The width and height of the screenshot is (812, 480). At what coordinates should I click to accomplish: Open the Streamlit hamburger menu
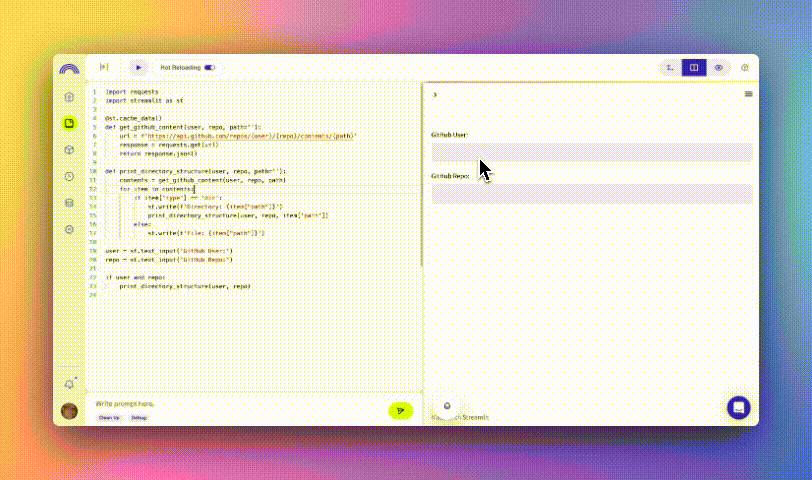coord(748,94)
